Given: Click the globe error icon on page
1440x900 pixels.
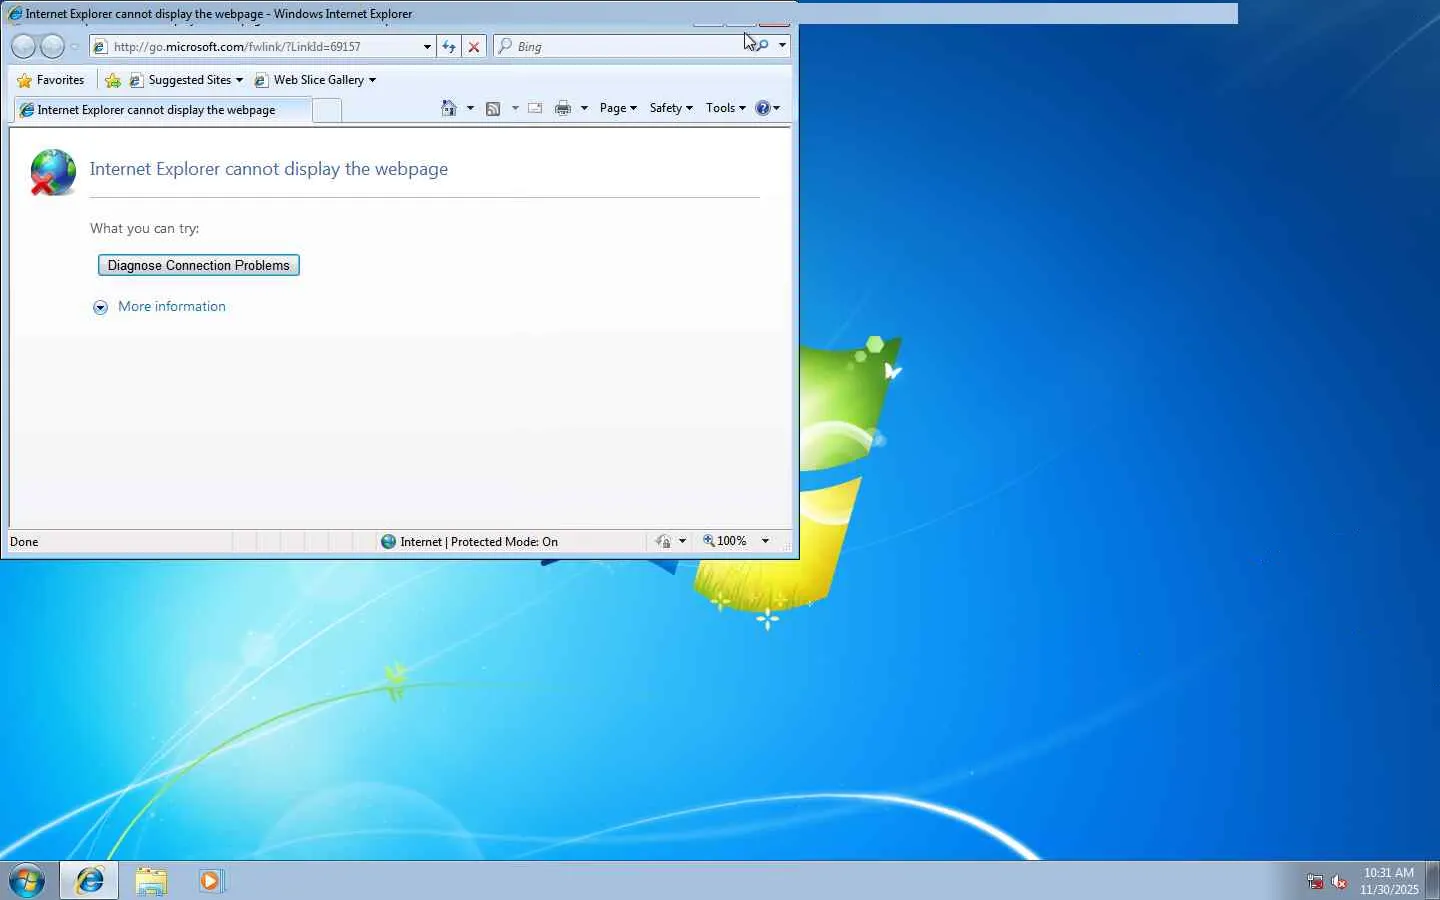Looking at the screenshot, I should tap(53, 172).
